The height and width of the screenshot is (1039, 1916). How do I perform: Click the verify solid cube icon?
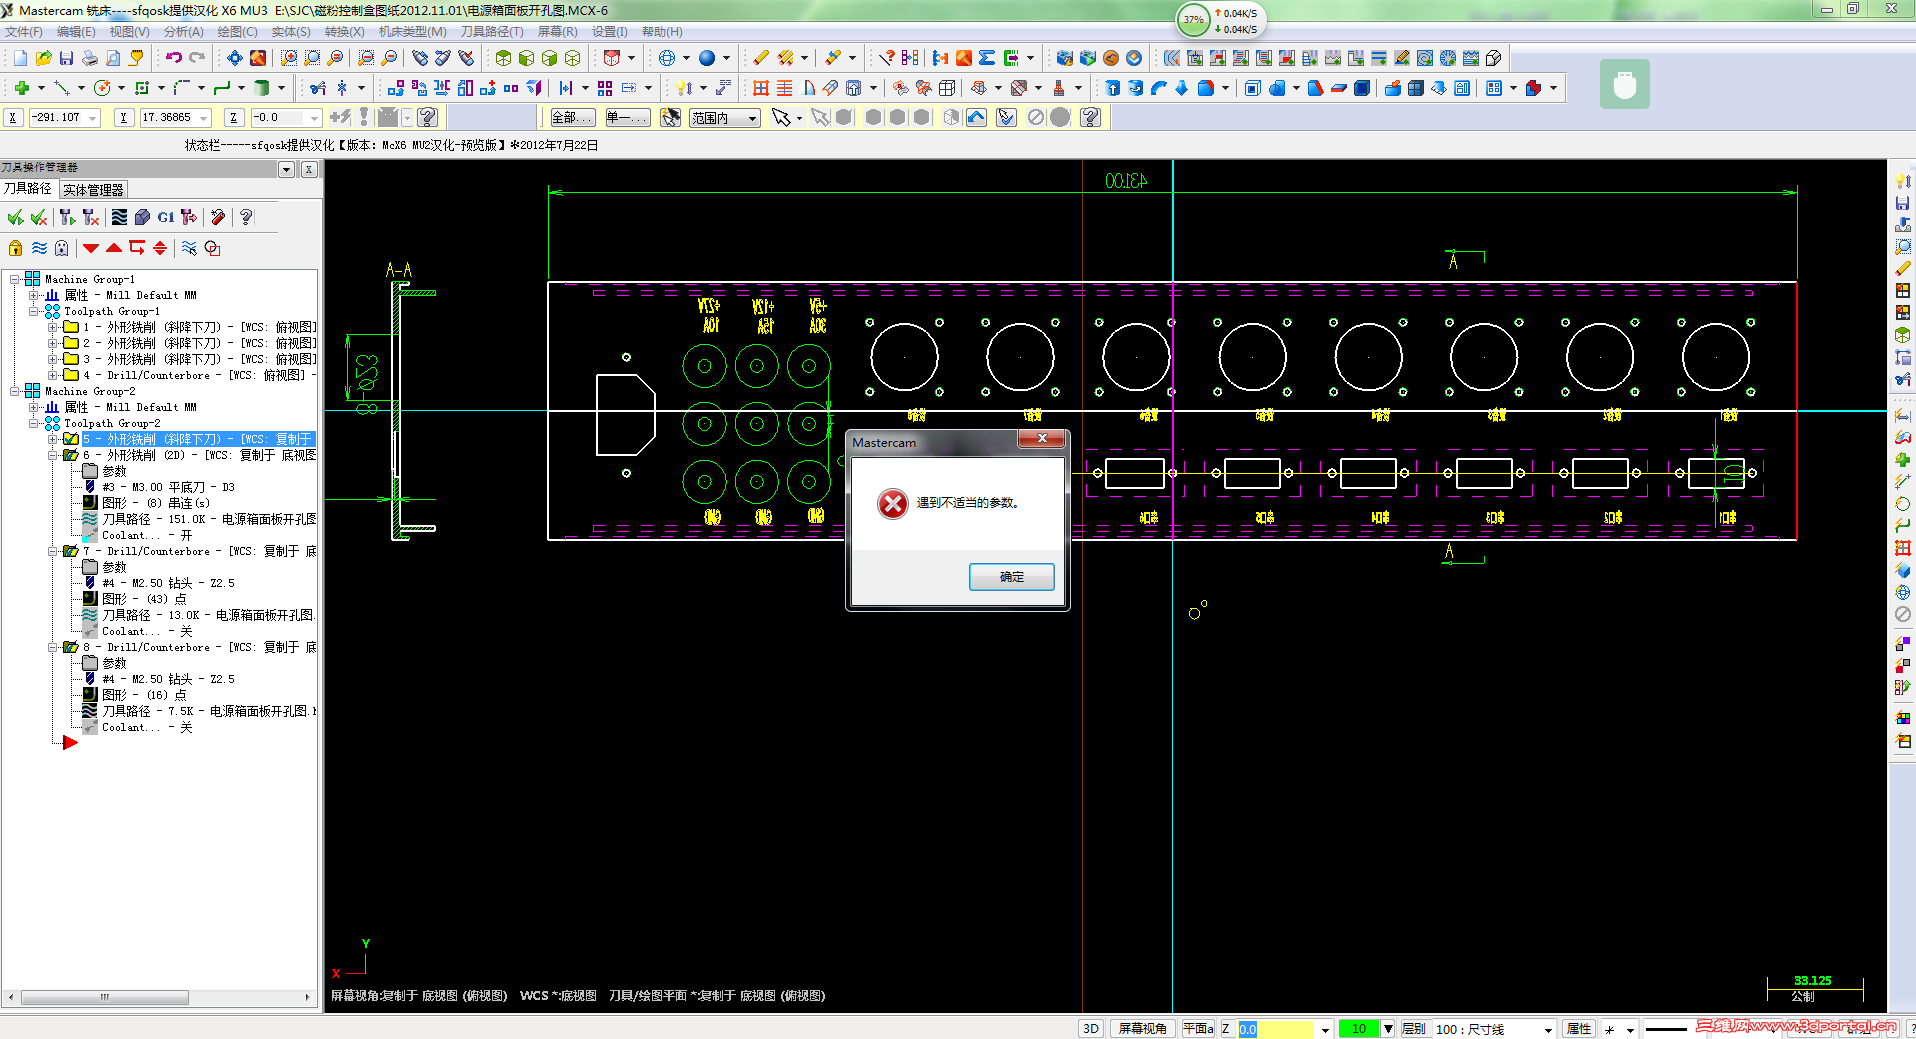(142, 217)
